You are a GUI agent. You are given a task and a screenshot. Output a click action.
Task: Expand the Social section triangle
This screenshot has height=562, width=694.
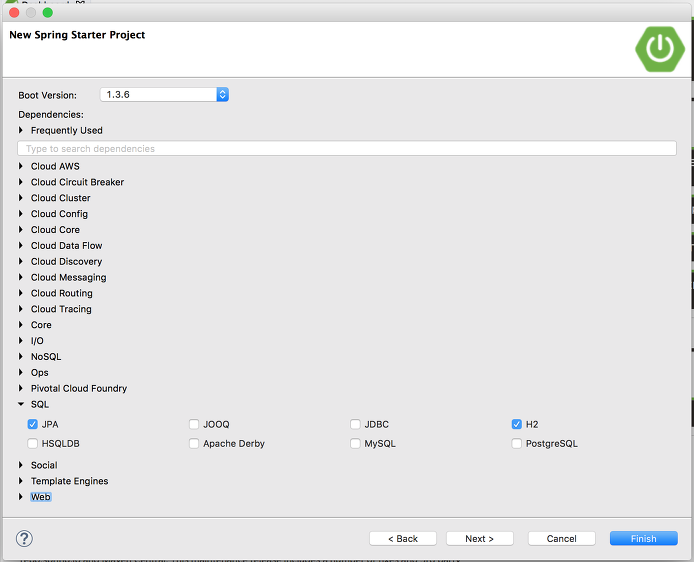click(20, 465)
